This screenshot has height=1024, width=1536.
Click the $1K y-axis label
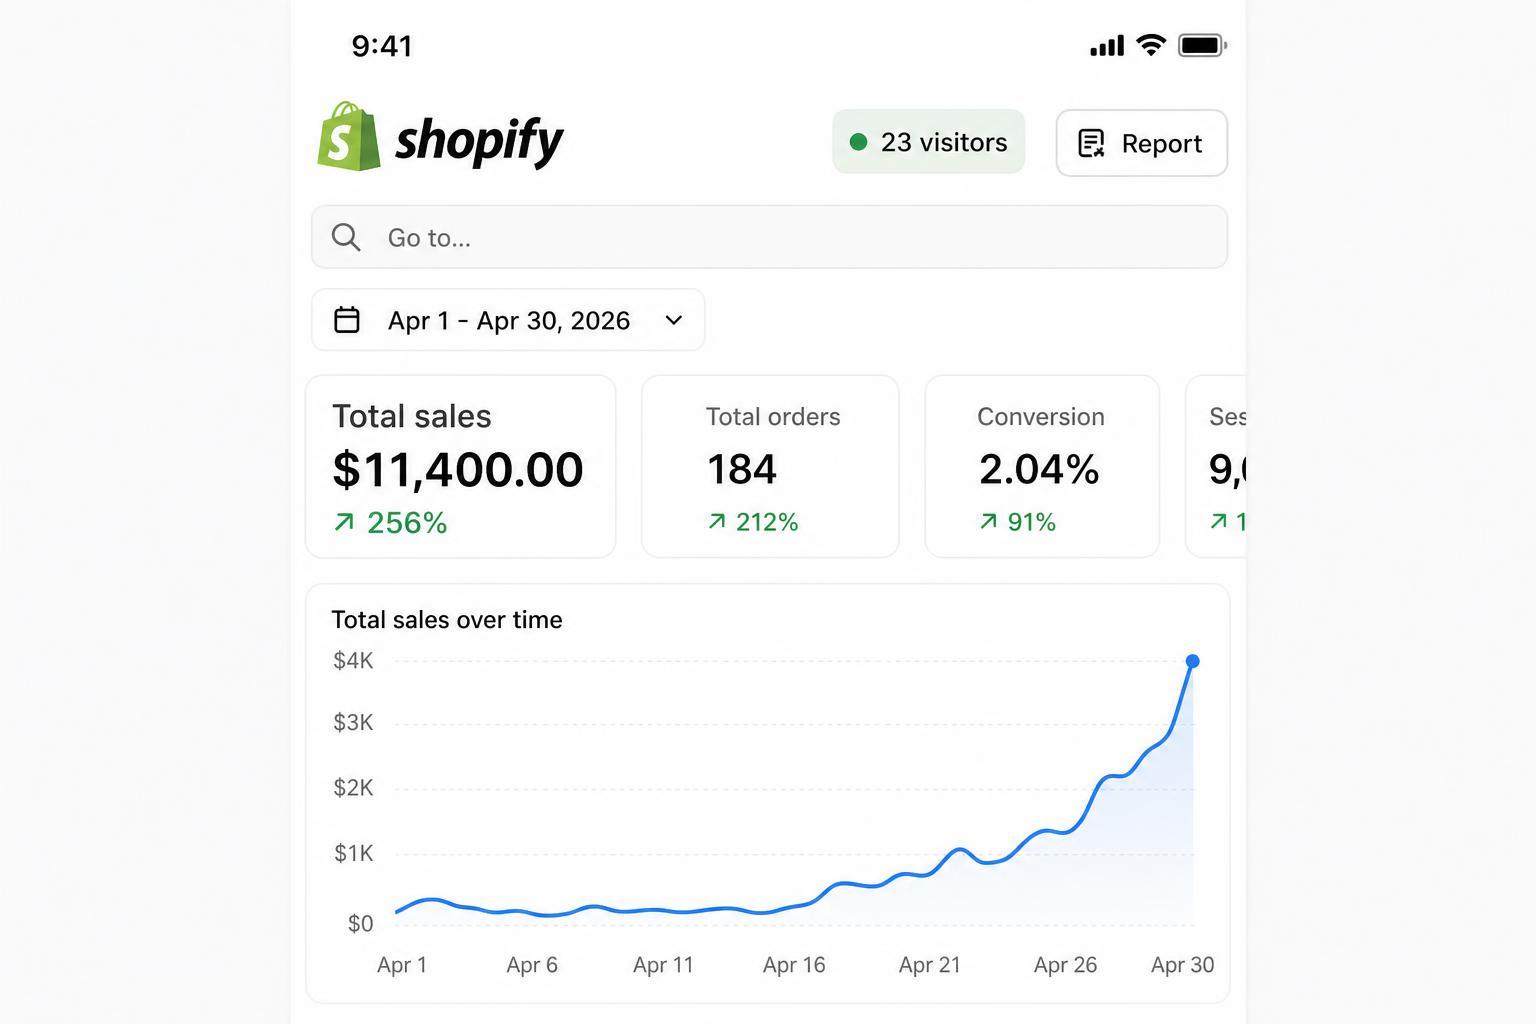(353, 853)
